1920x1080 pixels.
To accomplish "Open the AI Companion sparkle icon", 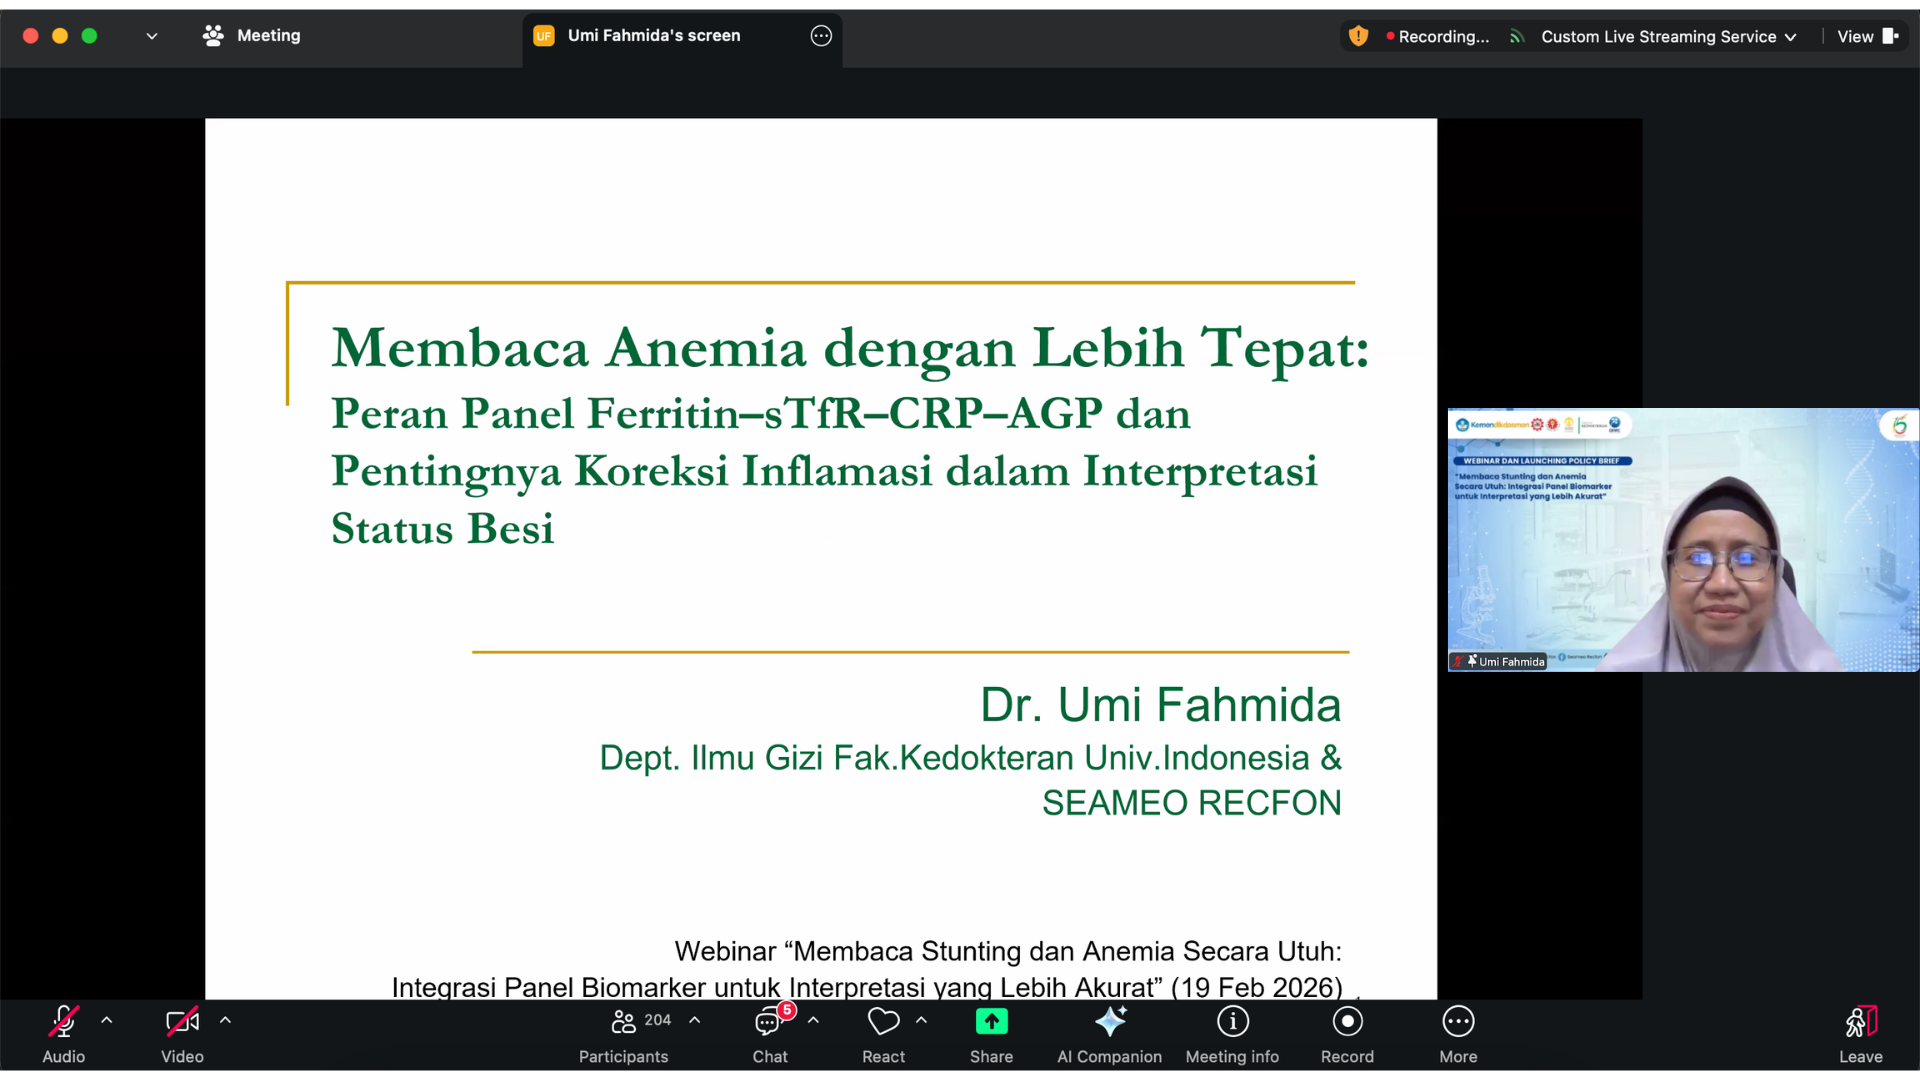I will click(x=1109, y=1022).
